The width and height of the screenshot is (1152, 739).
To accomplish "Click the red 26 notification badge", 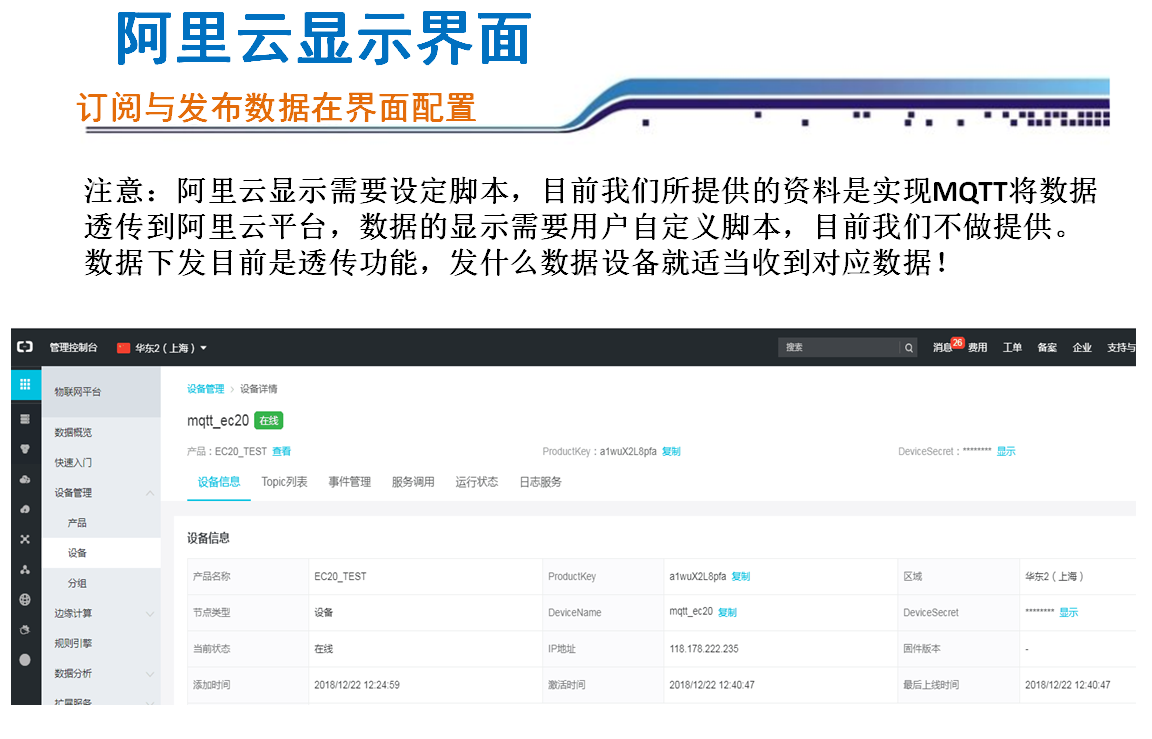I will [957, 342].
